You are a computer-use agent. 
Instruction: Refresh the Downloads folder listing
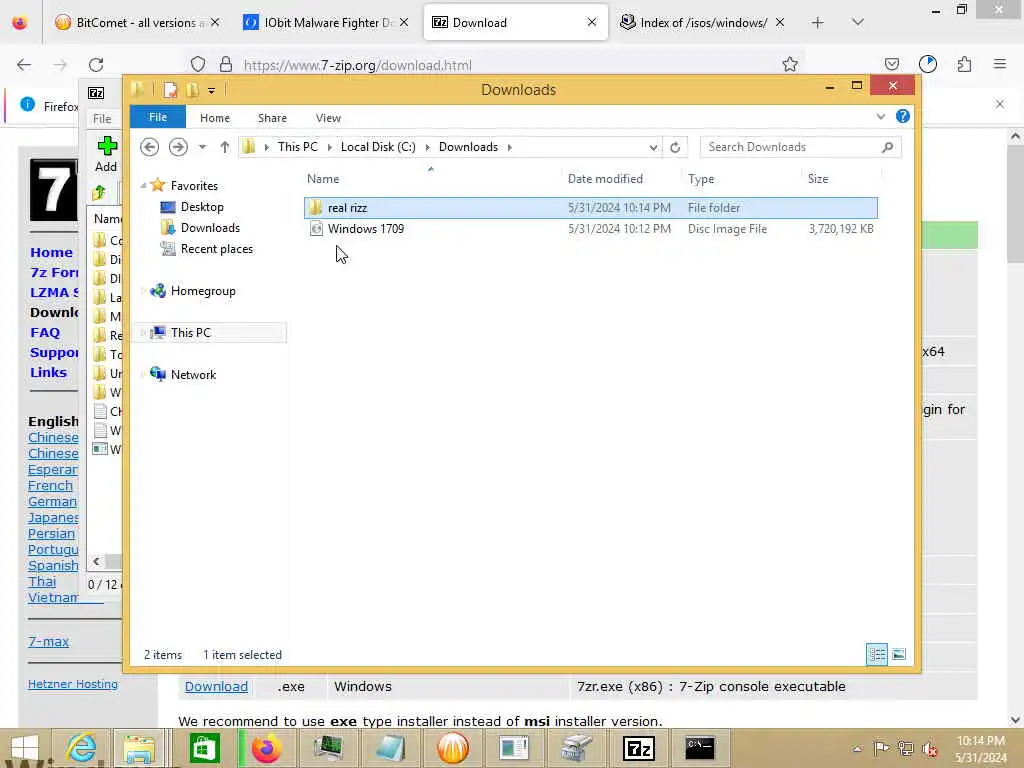pos(675,147)
